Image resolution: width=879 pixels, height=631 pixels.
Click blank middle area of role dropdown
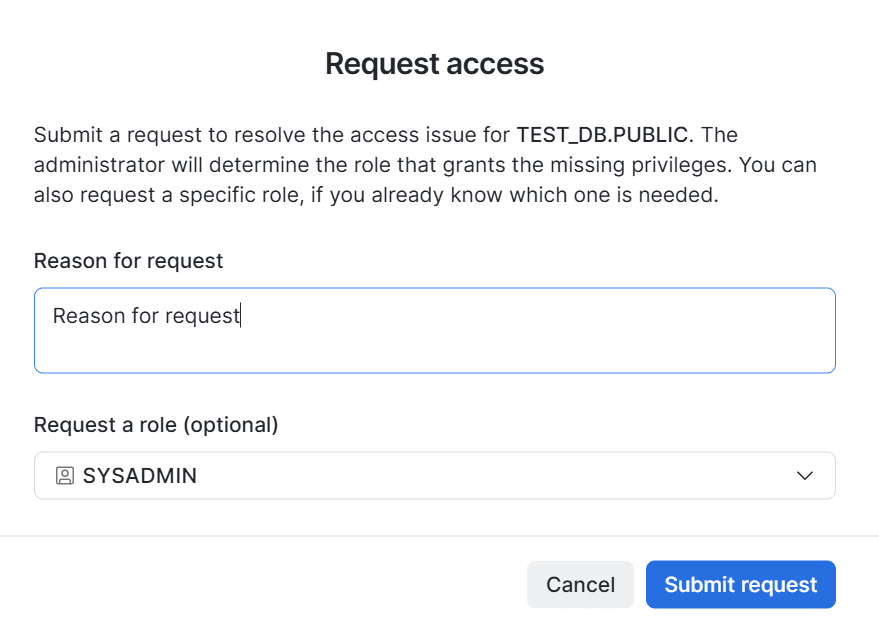tap(493, 476)
